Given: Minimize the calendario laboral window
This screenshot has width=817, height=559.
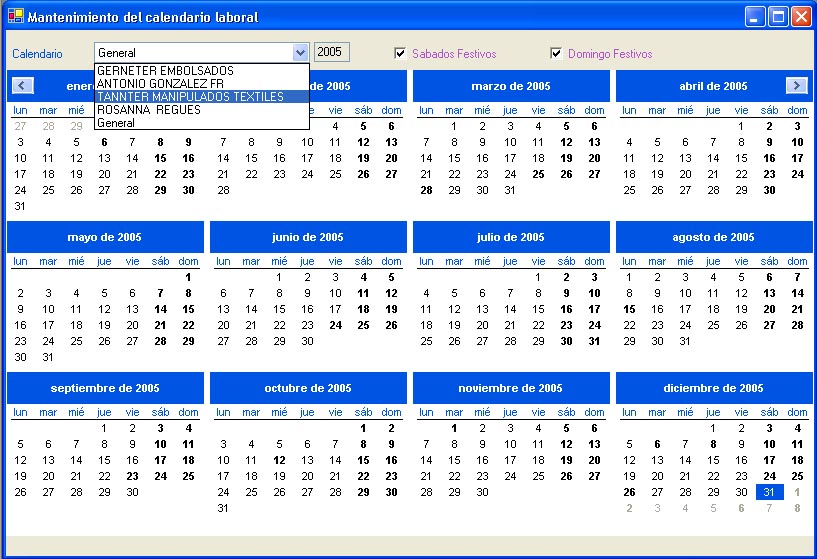Looking at the screenshot, I should pos(756,17).
